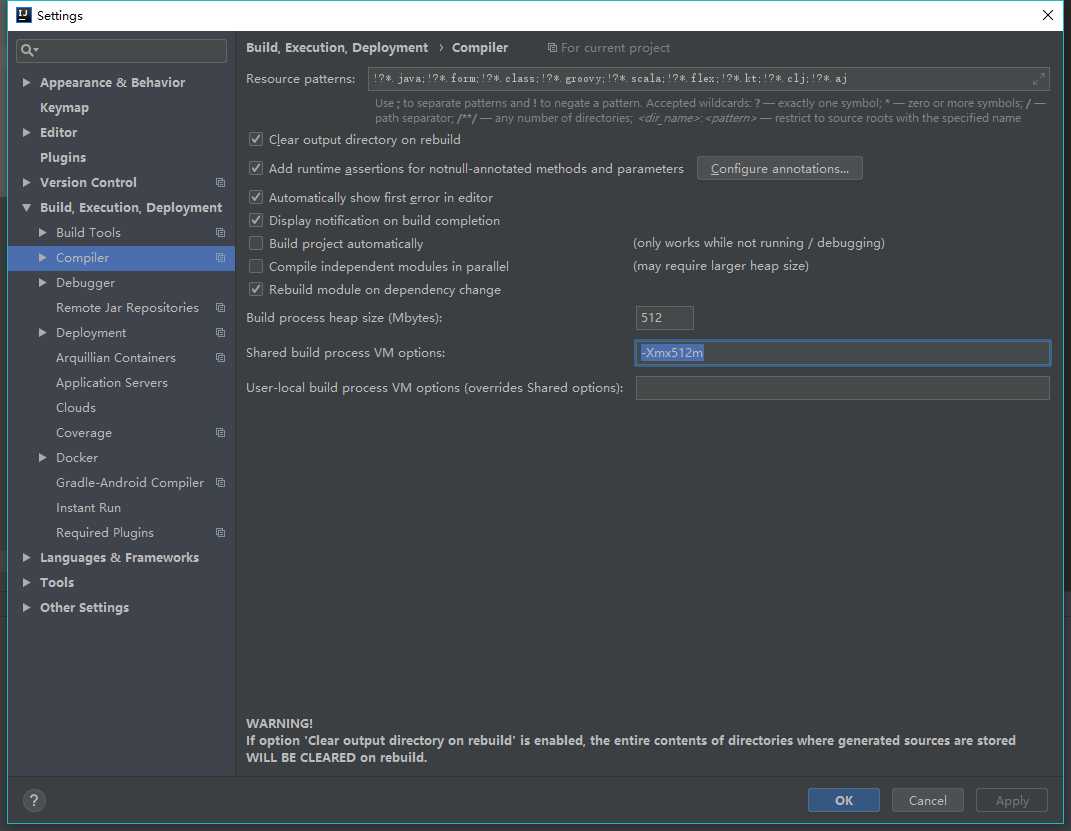Select Gradle-Android Compiler in tree
Image resolution: width=1071 pixels, height=831 pixels.
130,483
